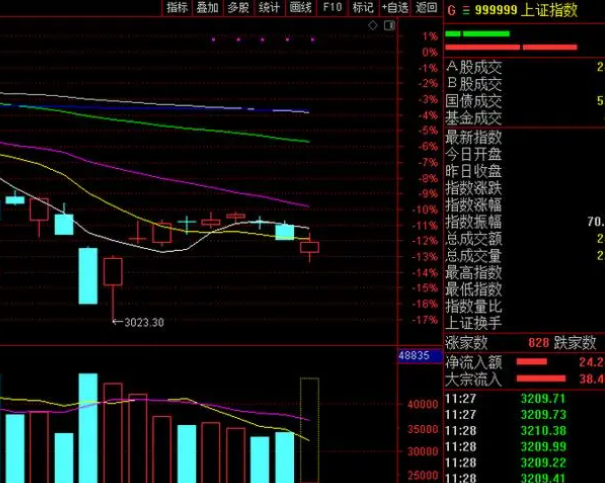This screenshot has height=483, width=605.
Task: Add to watchlist with +自选
Action: tap(394, 7)
